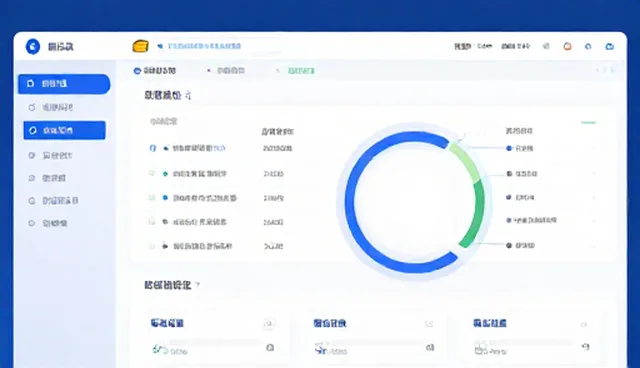Switch to the tab with the blue circle icon
The height and width of the screenshot is (368, 640).
point(155,71)
